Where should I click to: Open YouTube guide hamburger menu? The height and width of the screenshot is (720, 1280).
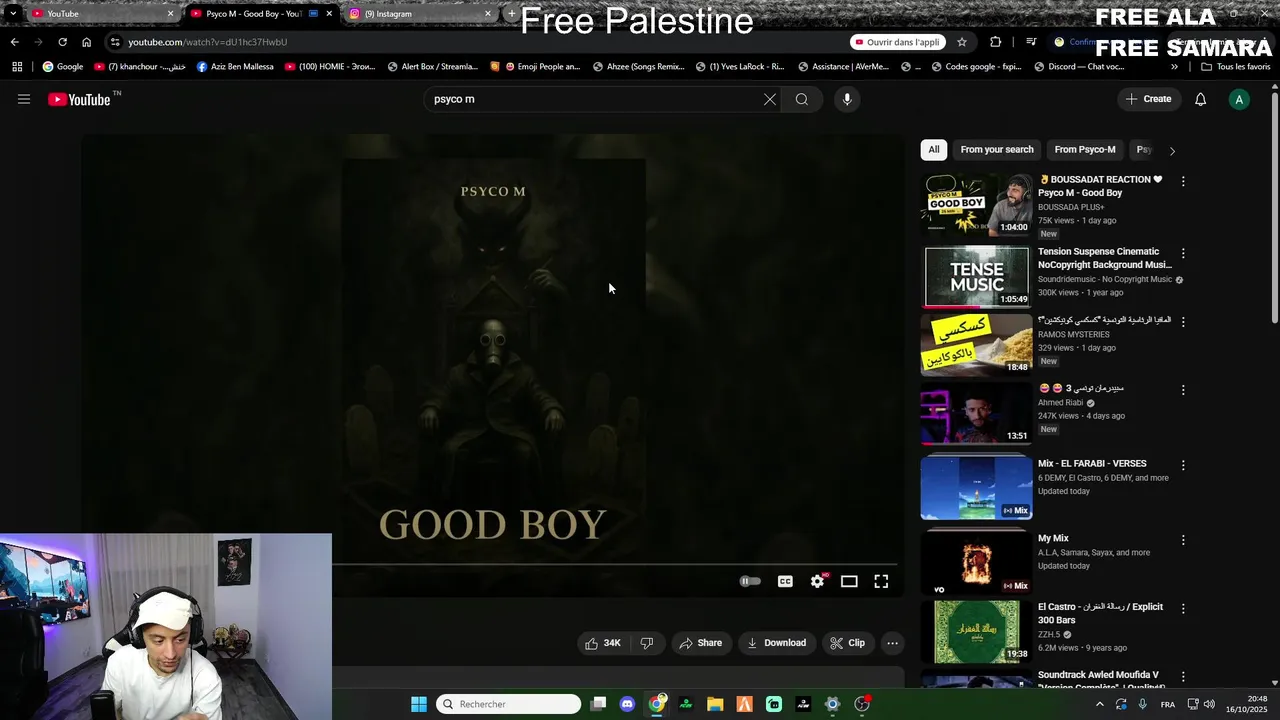[x=24, y=99]
